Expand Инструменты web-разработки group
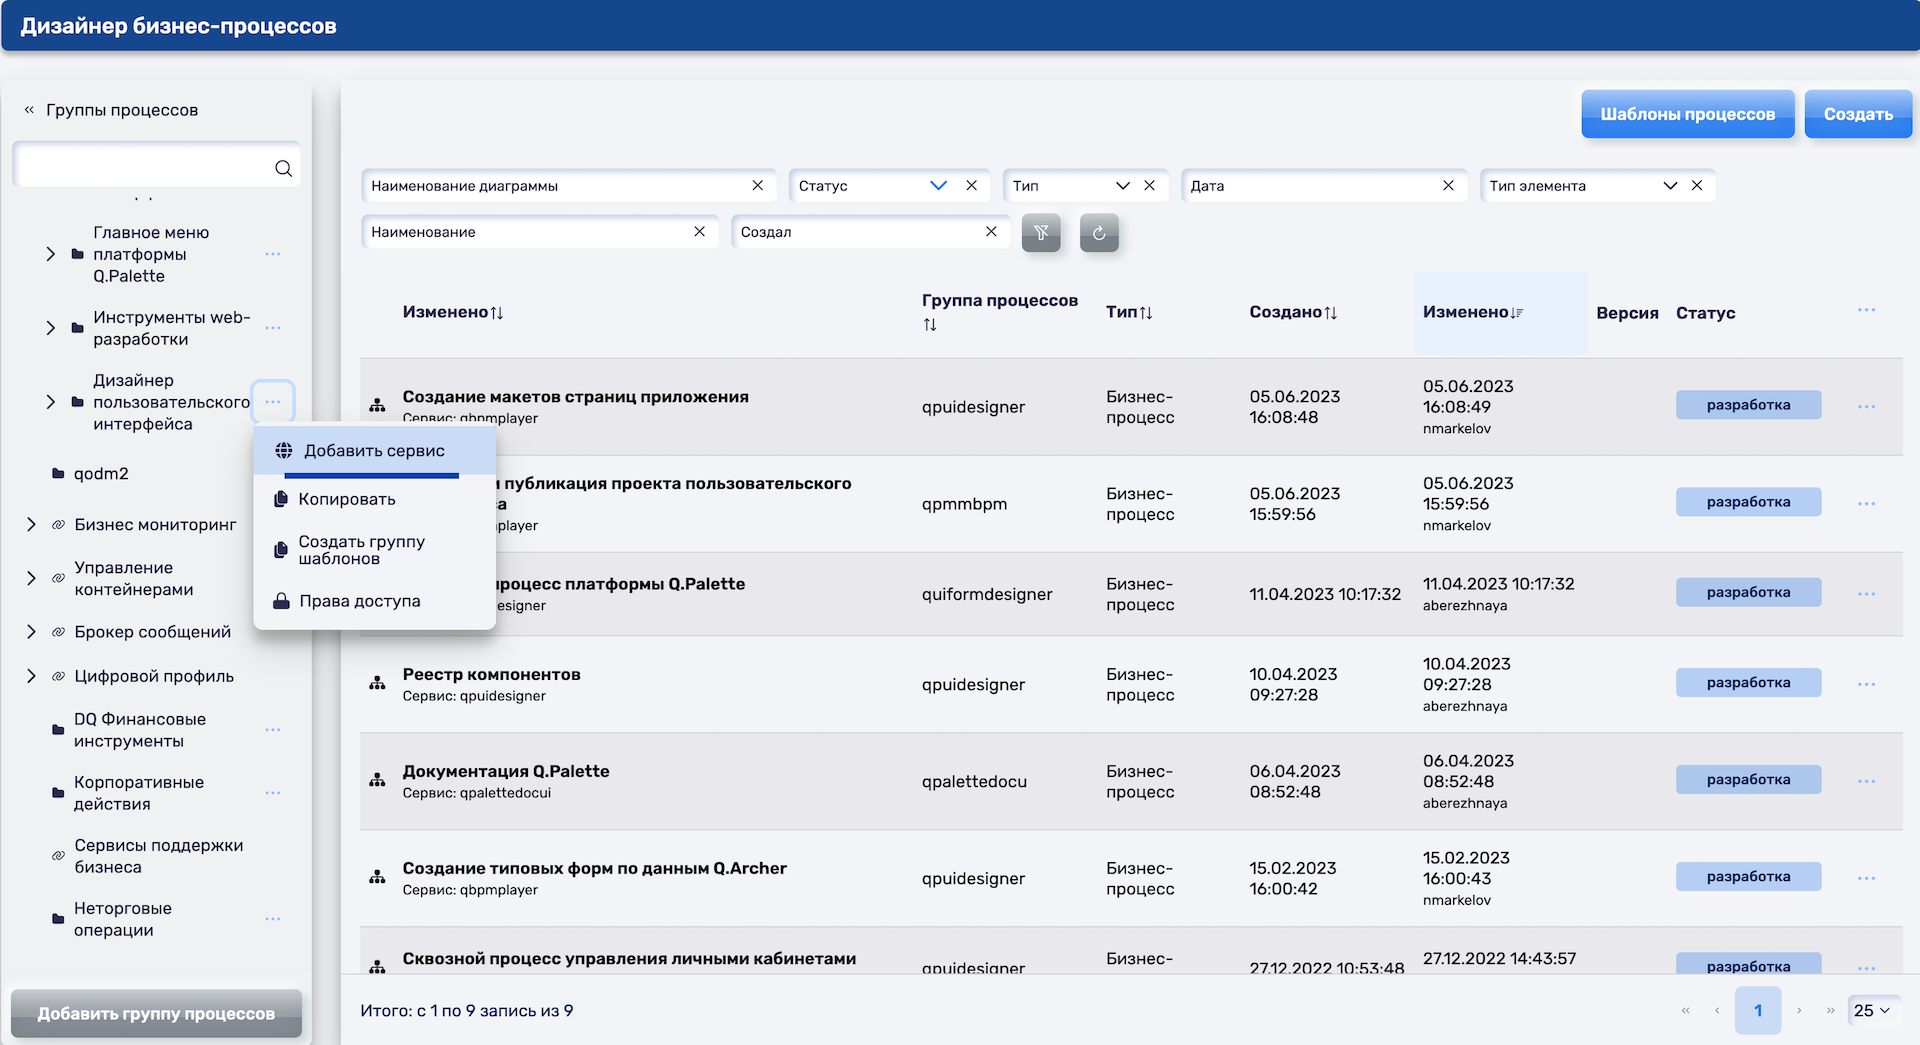Image resolution: width=1920 pixels, height=1045 pixels. 50,328
